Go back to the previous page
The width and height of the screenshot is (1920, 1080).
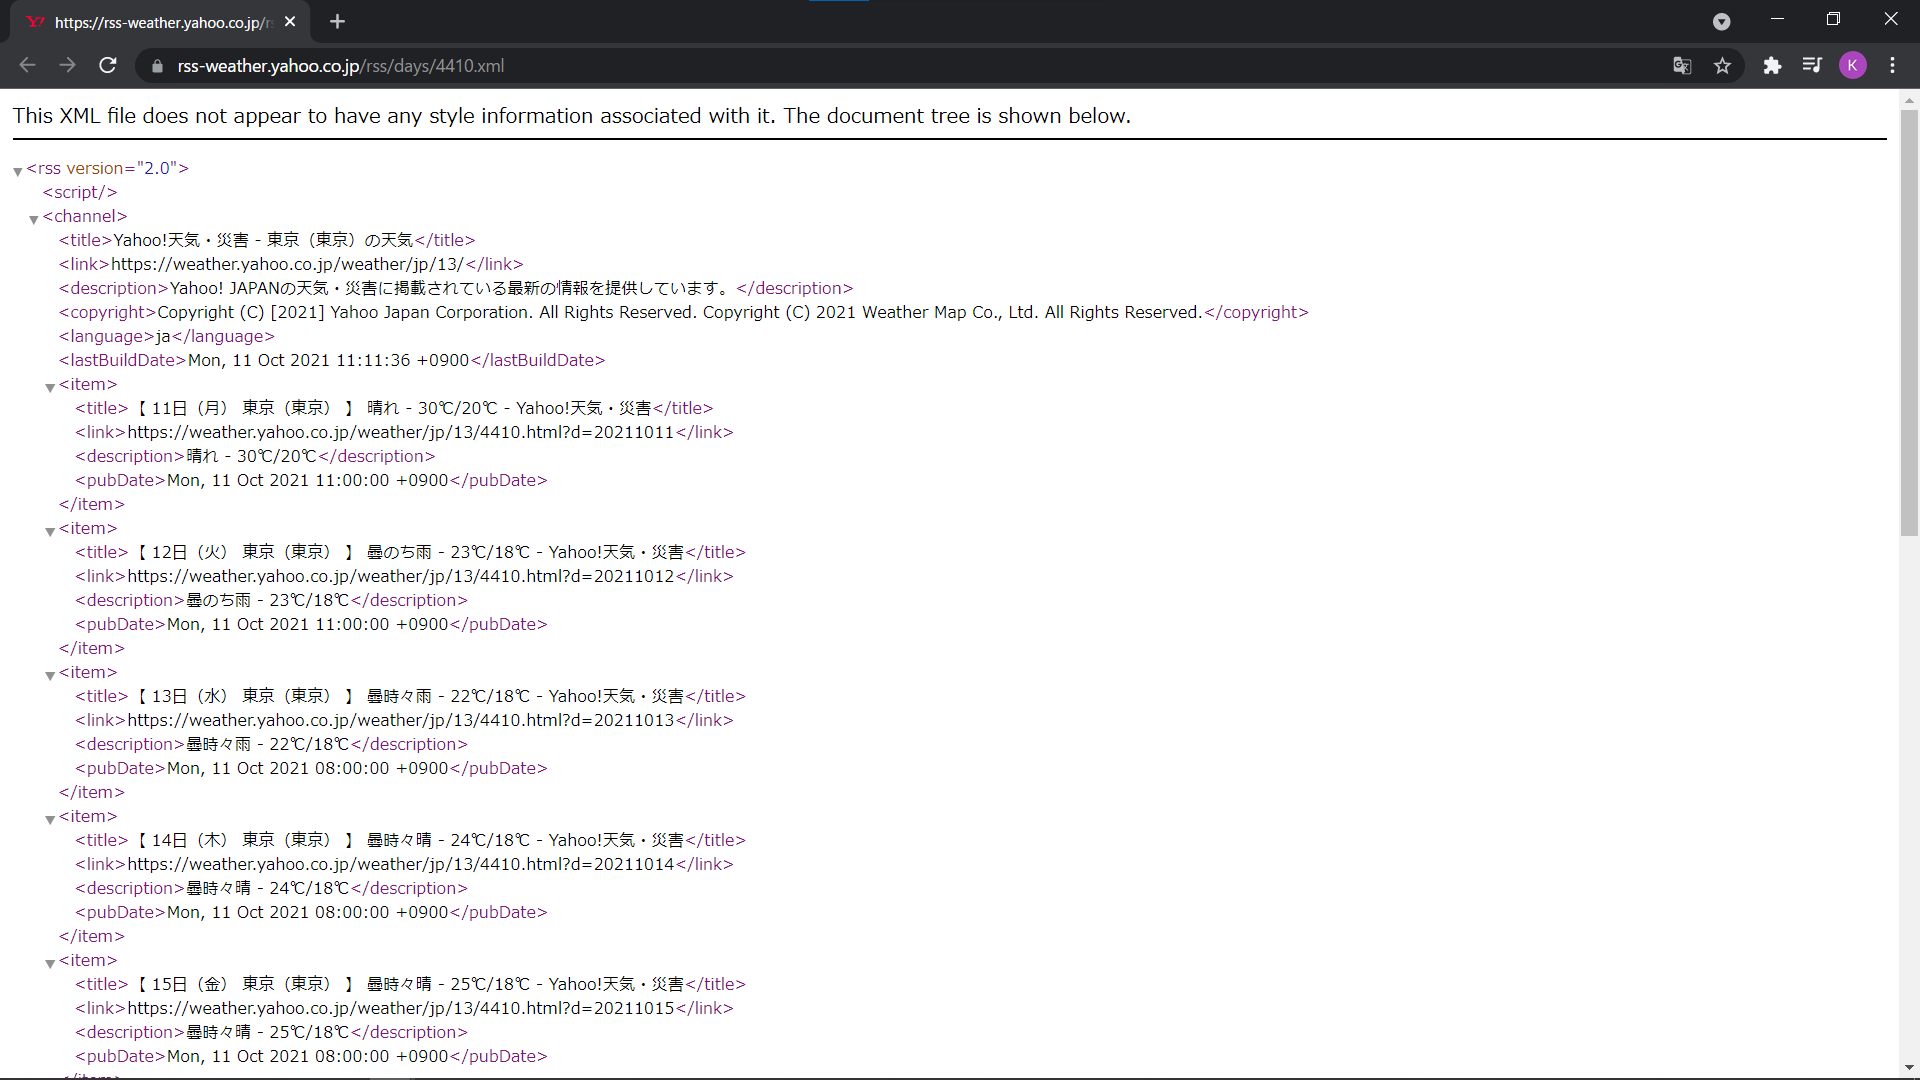tap(27, 65)
